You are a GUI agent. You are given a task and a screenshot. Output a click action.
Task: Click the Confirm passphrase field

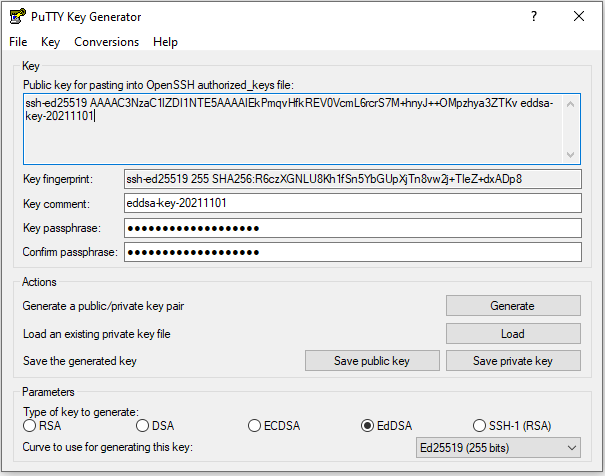click(350, 252)
